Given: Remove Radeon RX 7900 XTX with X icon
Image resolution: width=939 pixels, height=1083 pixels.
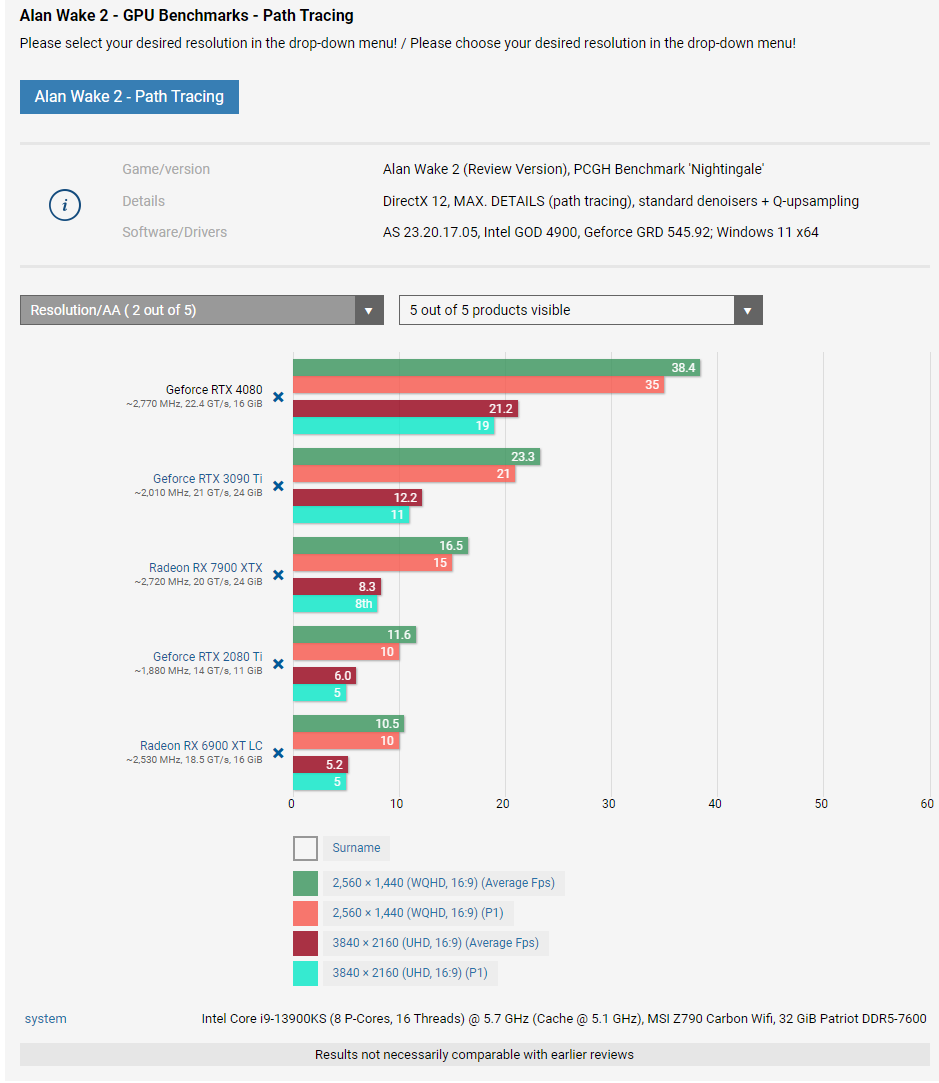Looking at the screenshot, I should point(278,575).
